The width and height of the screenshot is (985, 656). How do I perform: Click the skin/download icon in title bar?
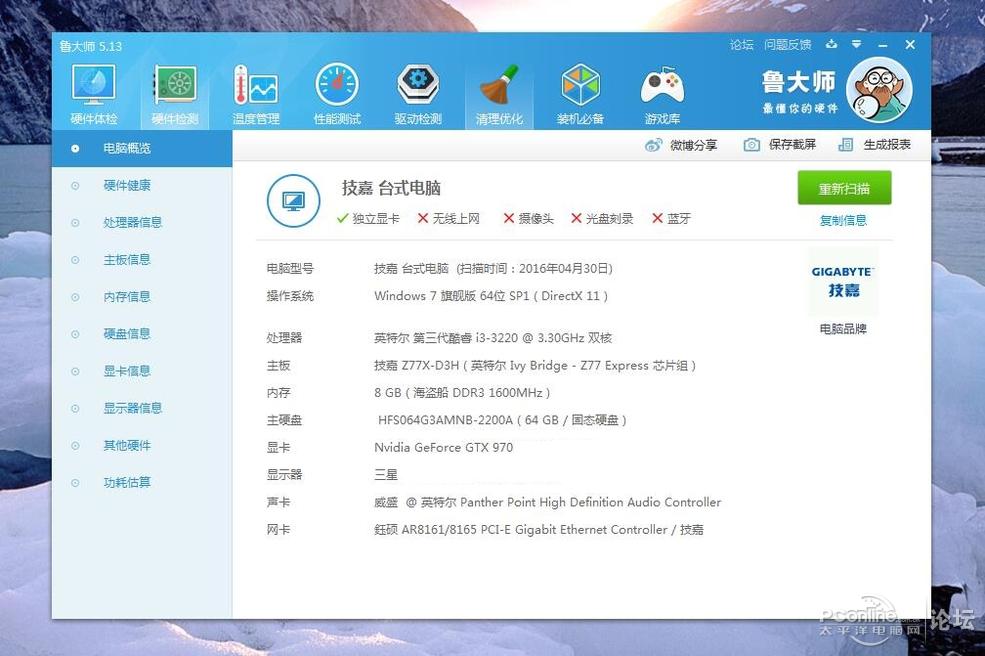coord(832,44)
